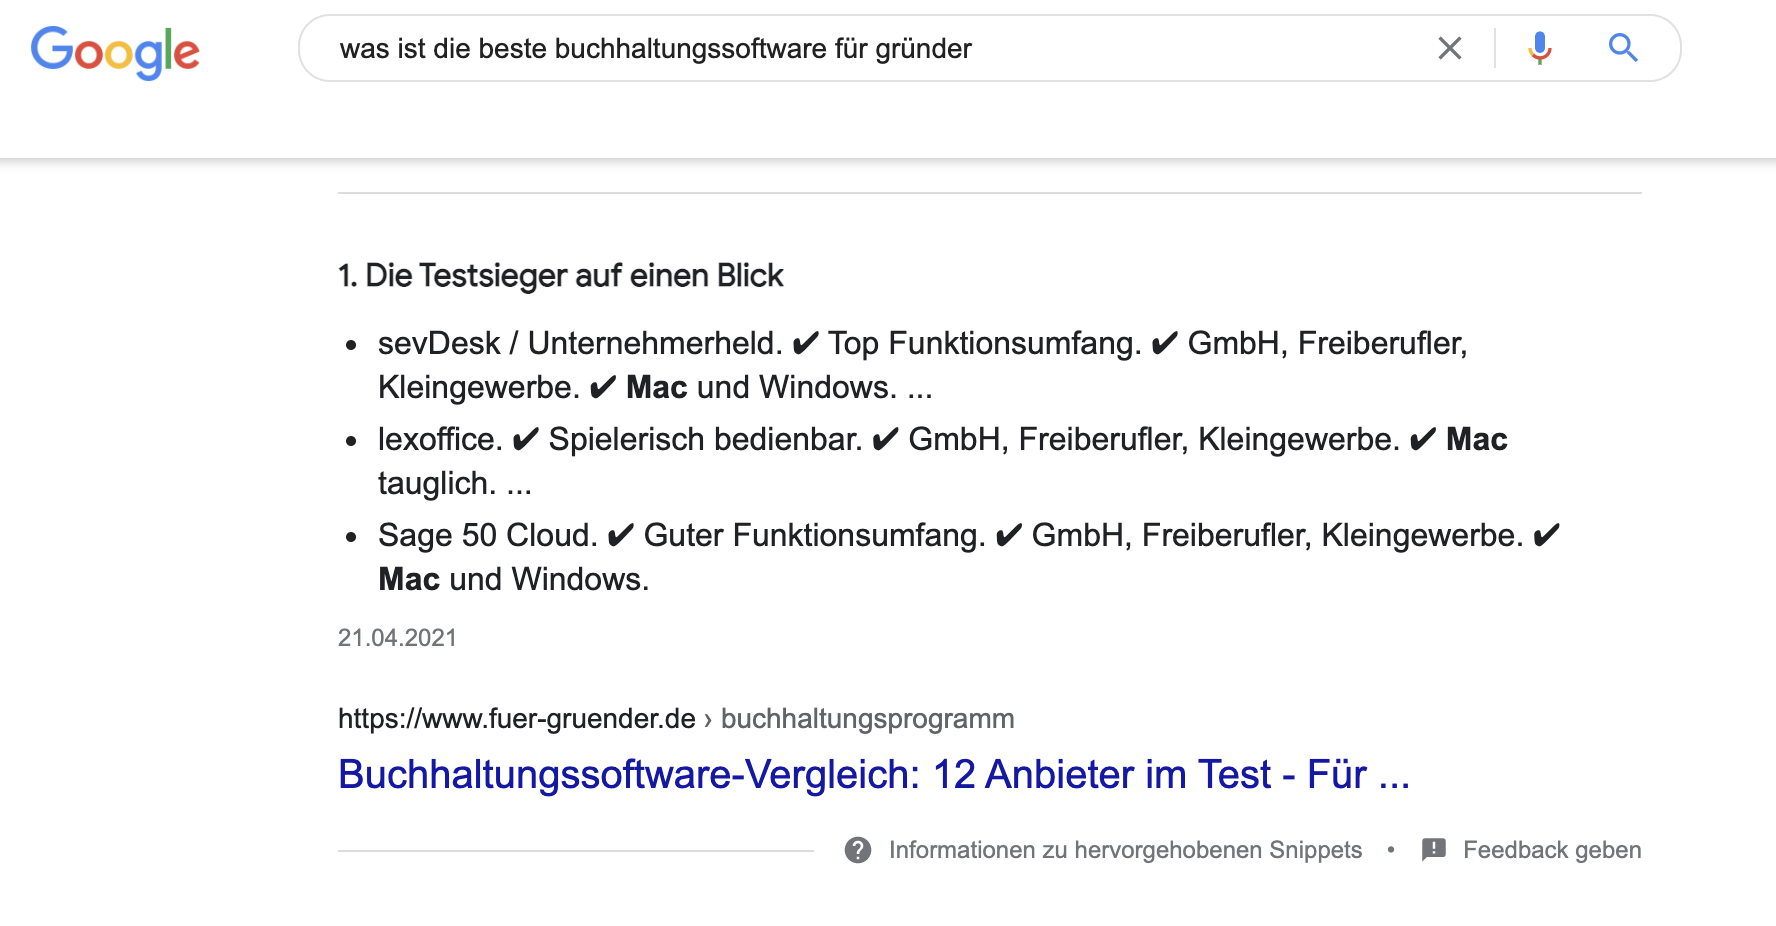
Task: Submit the search with the magnifier icon
Action: pyautogui.click(x=1622, y=47)
